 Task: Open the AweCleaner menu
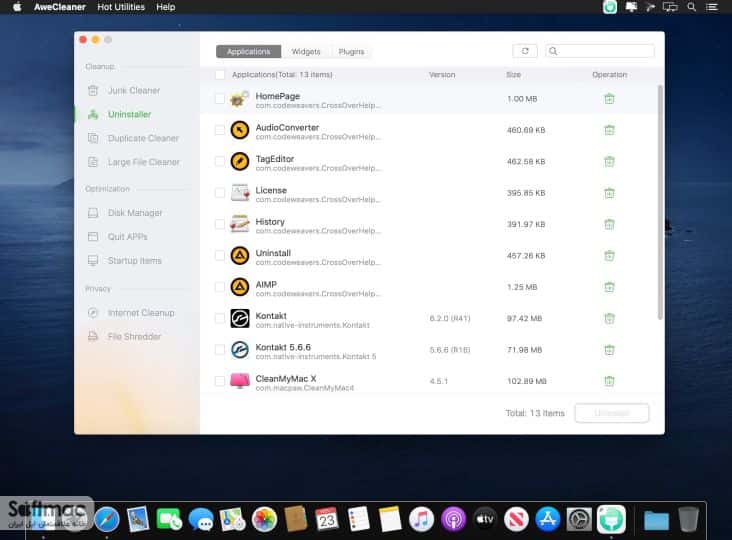click(60, 7)
